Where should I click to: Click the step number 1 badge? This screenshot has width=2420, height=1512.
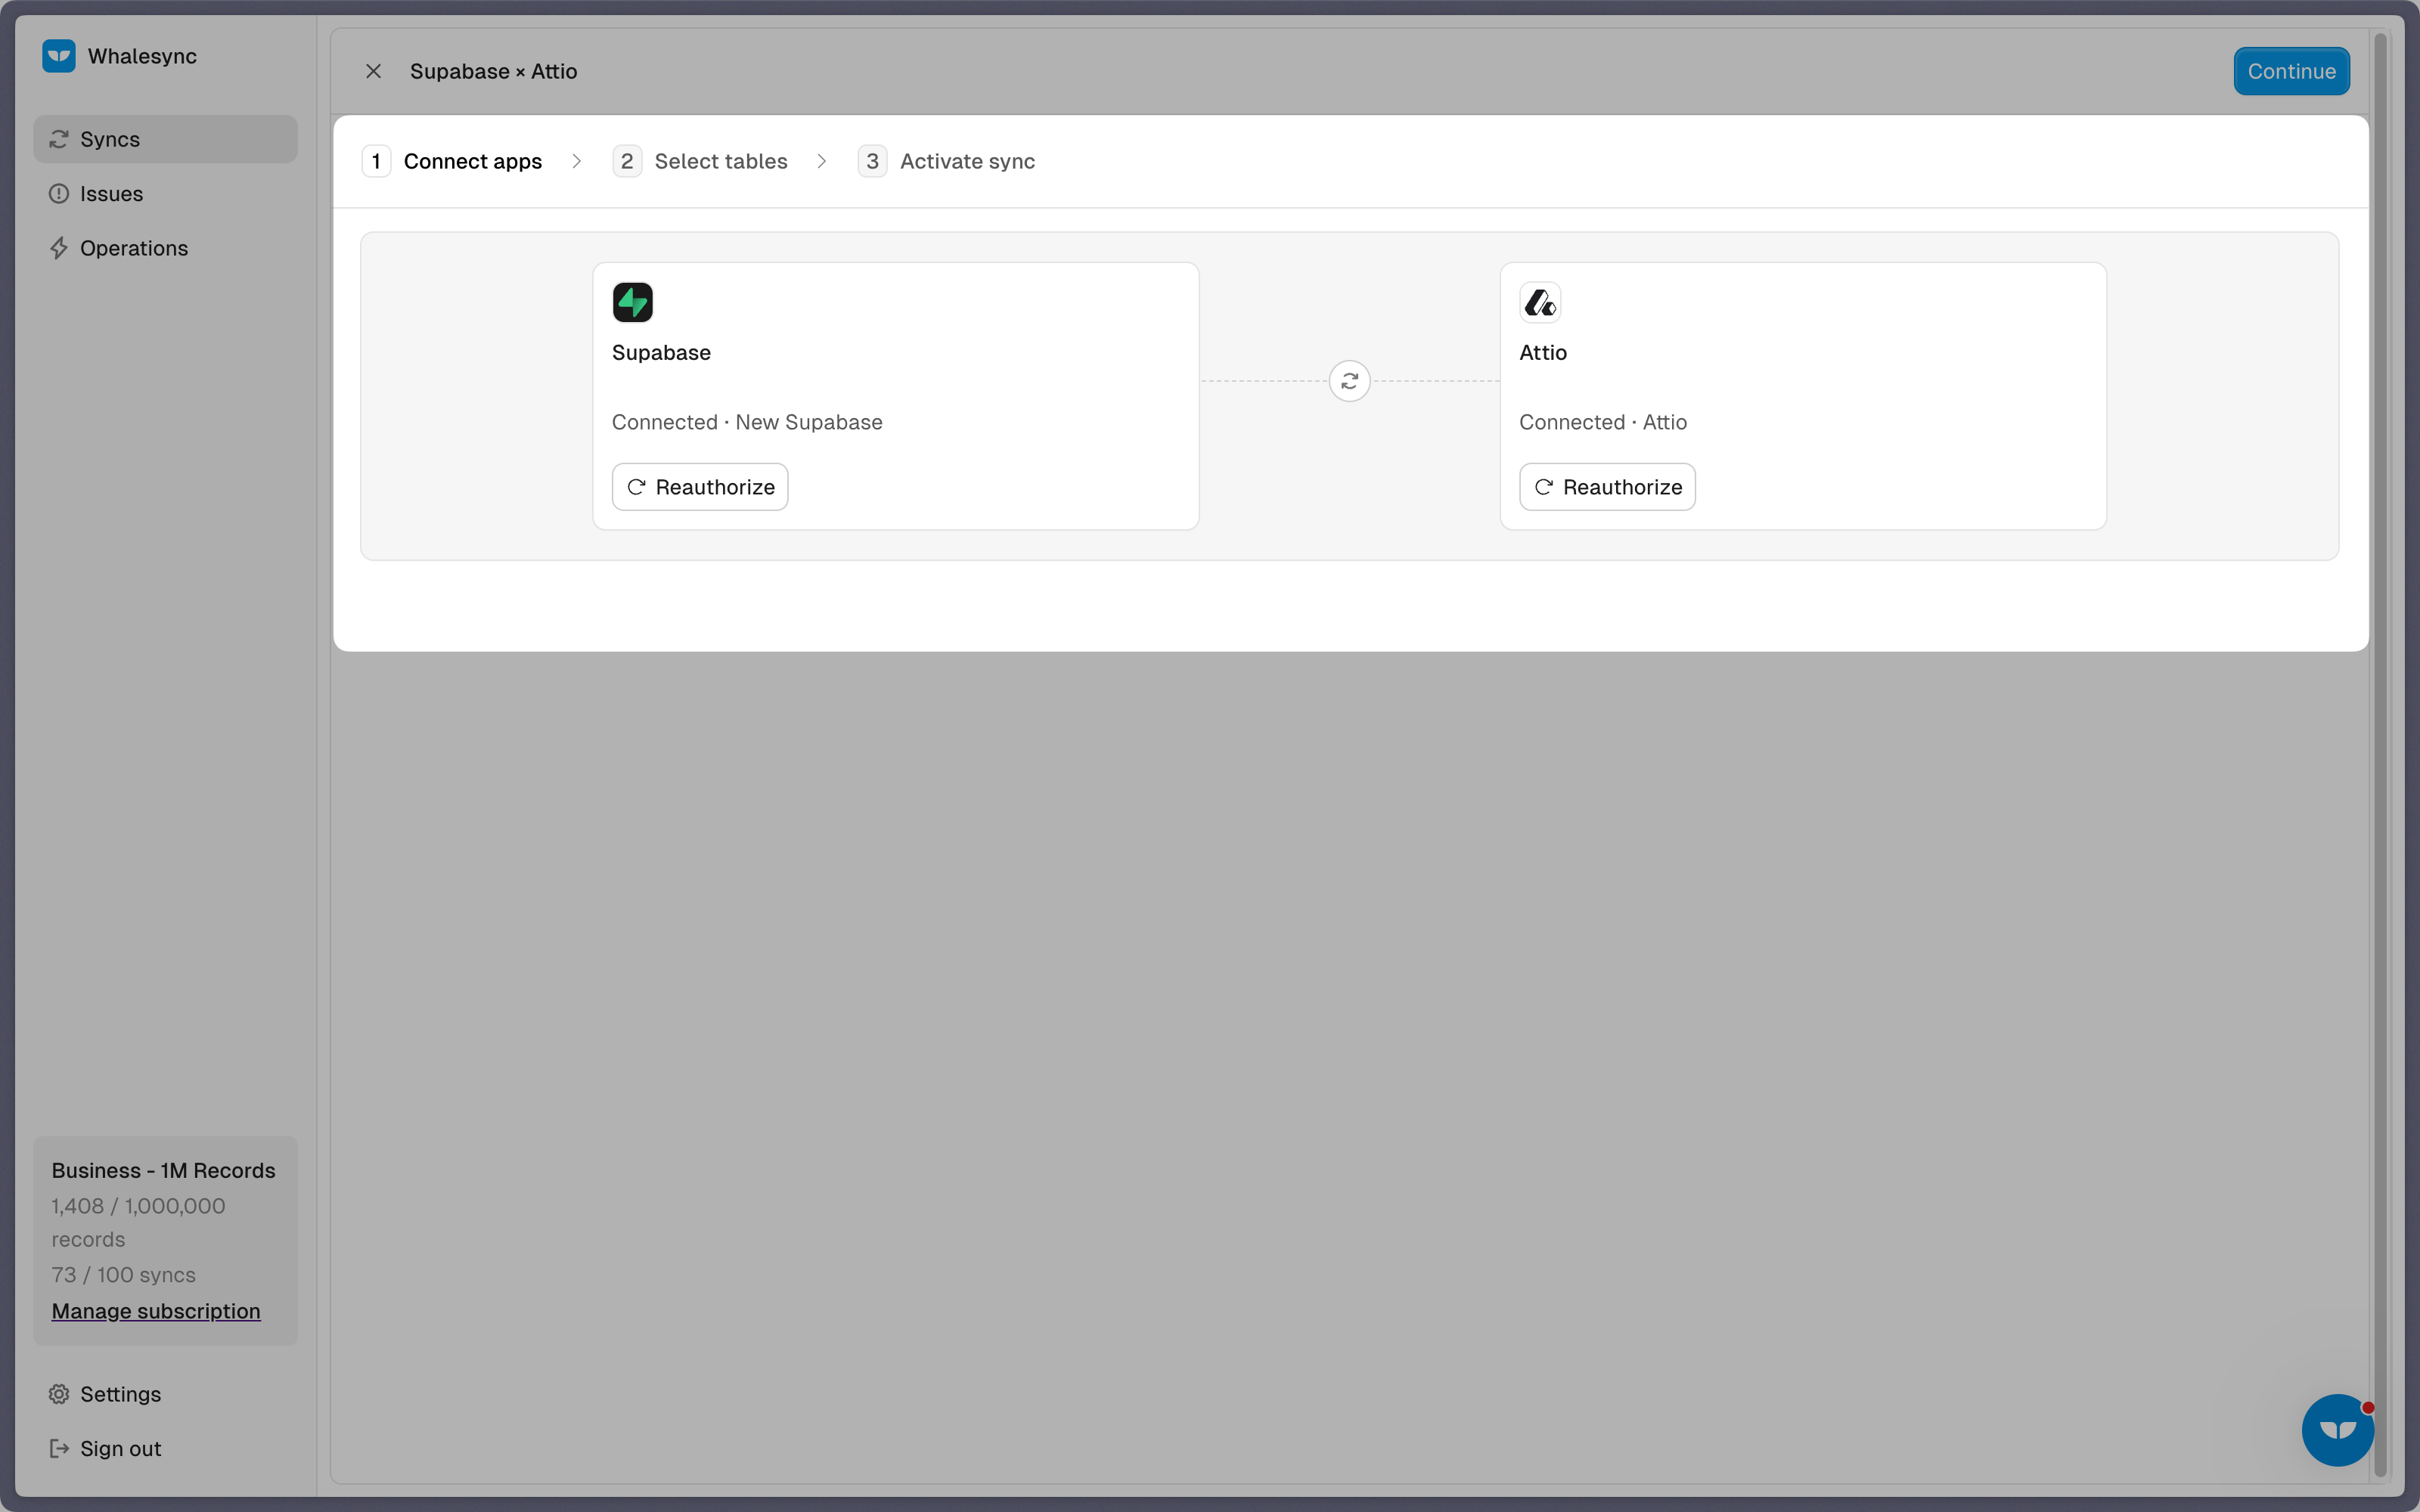pos(376,161)
